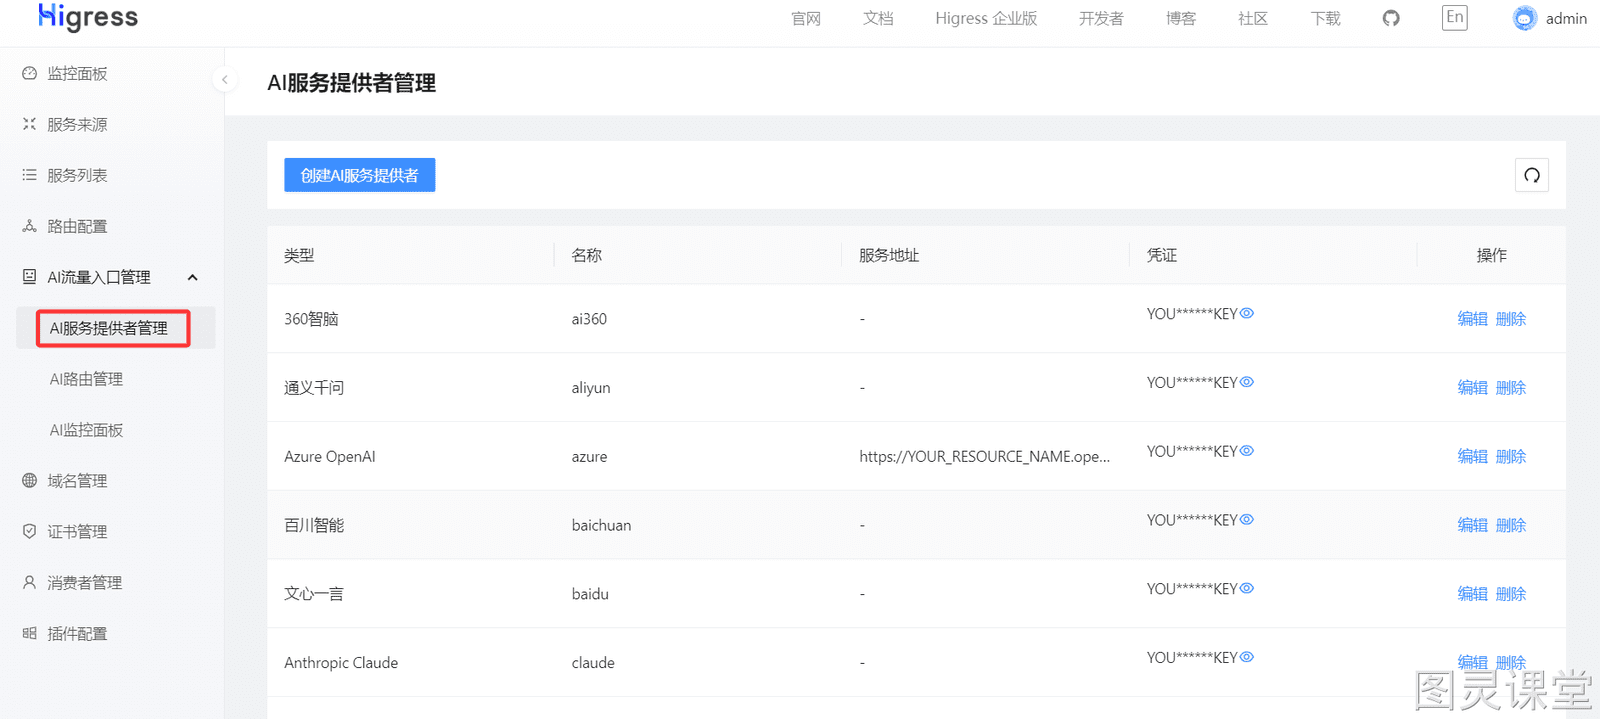Edit the 通义千问 aliyun provider
This screenshot has height=719, width=1600.
(1472, 388)
